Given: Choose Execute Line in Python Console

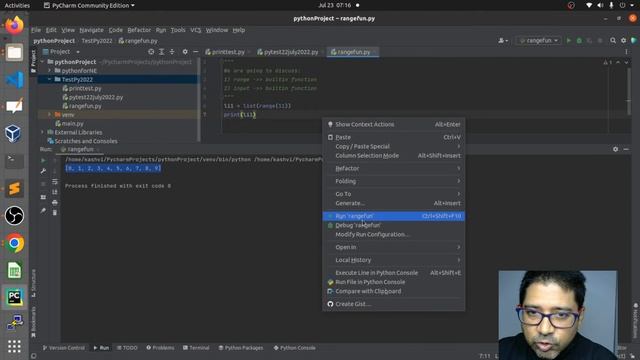Looking at the screenshot, I should pyautogui.click(x=394, y=273).
